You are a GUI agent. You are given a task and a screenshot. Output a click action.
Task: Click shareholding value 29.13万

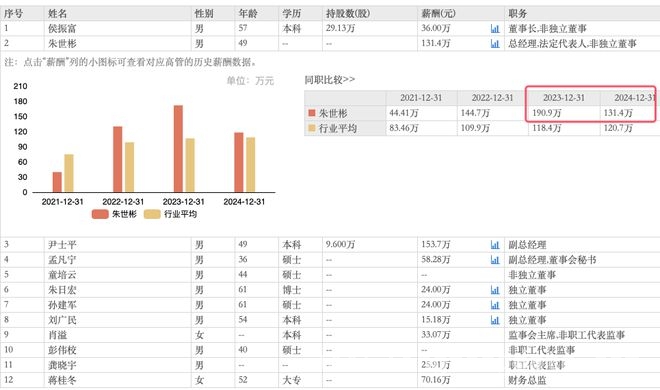(340, 29)
